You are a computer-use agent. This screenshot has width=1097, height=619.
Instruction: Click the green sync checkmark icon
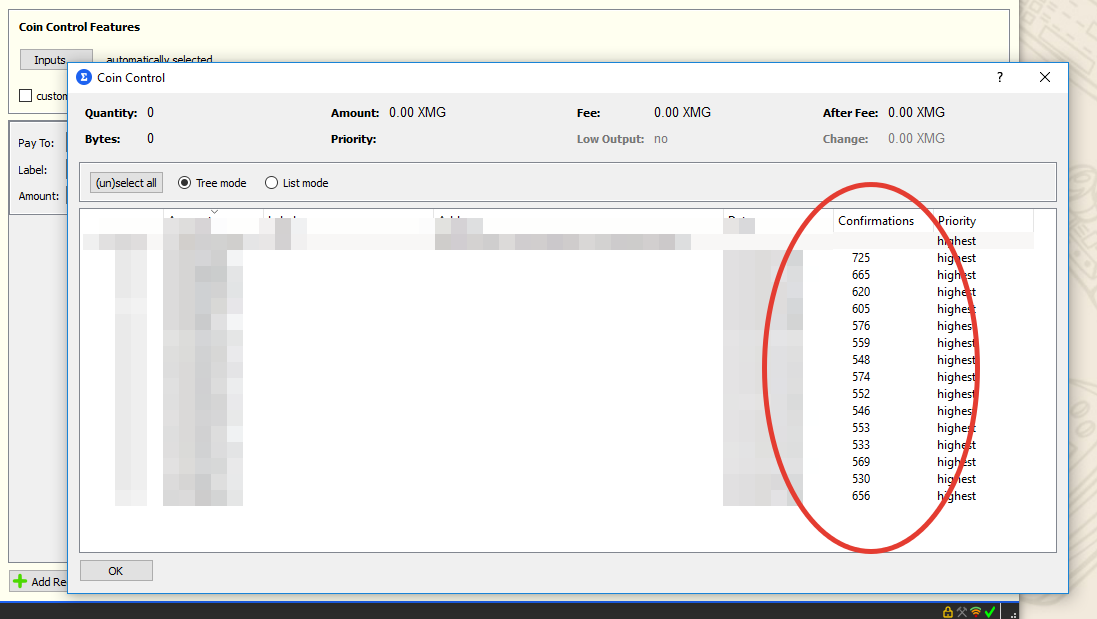point(990,612)
